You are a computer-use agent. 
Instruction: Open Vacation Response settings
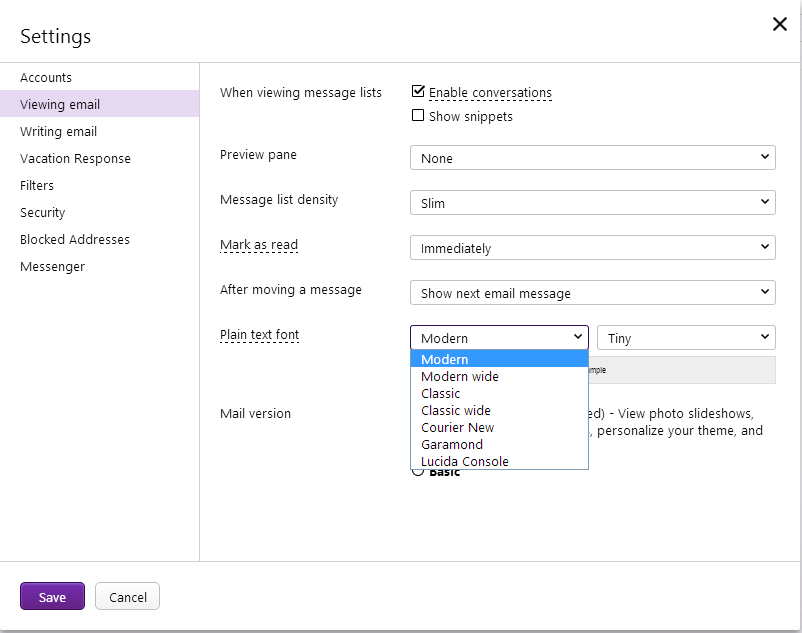tap(75, 158)
